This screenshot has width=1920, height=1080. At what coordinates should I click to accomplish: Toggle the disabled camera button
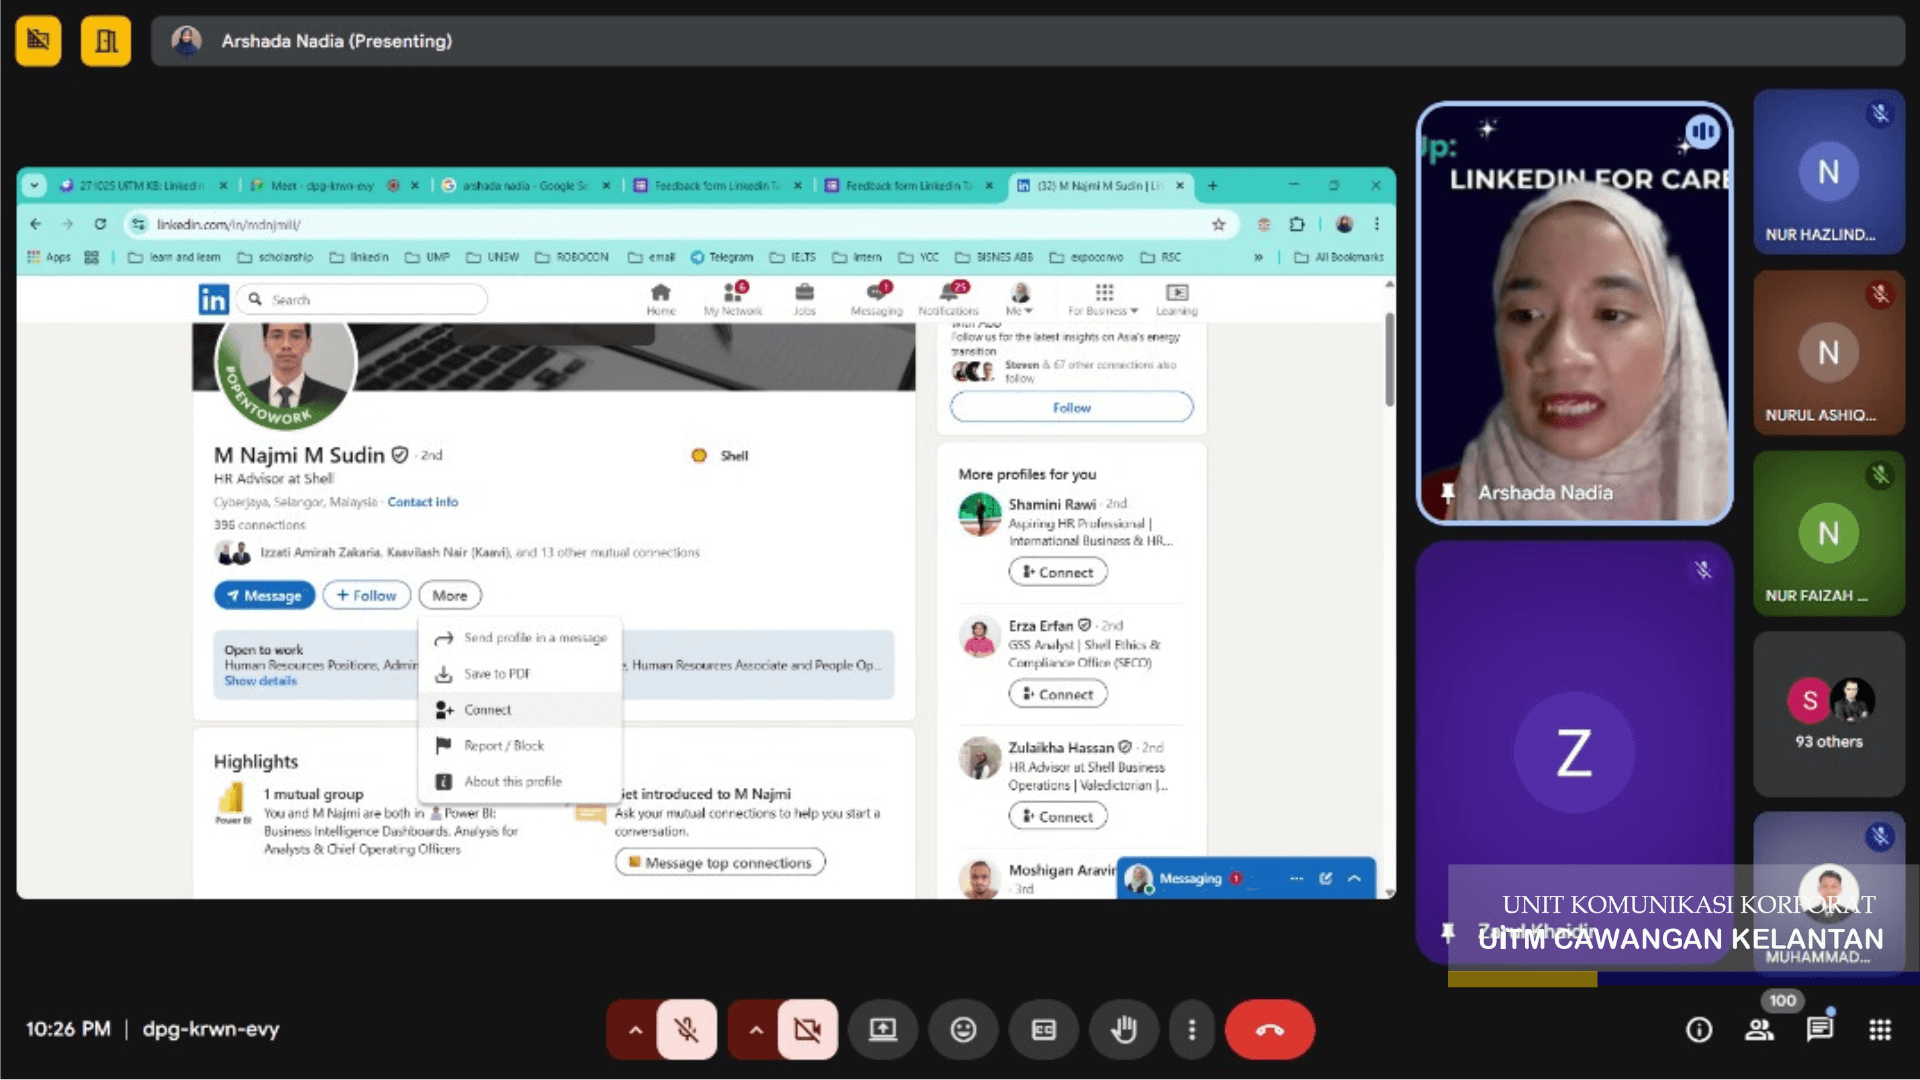[x=807, y=1029]
